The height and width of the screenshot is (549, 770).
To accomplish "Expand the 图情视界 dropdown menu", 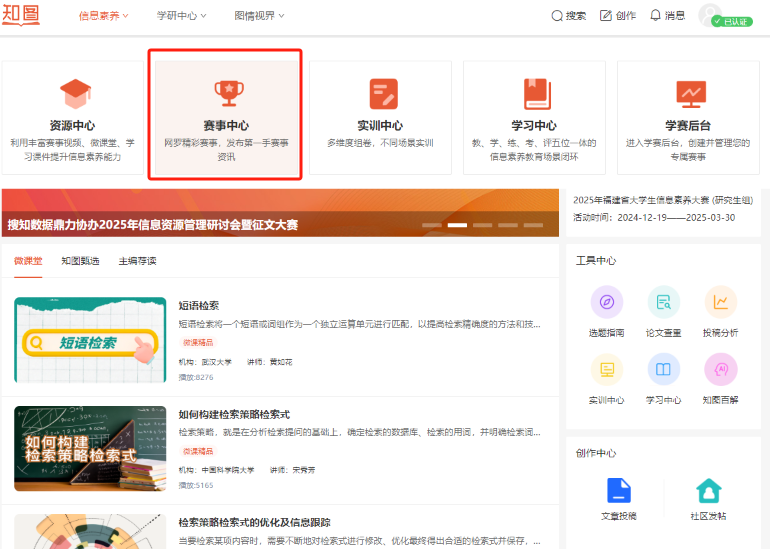I will tap(259, 16).
